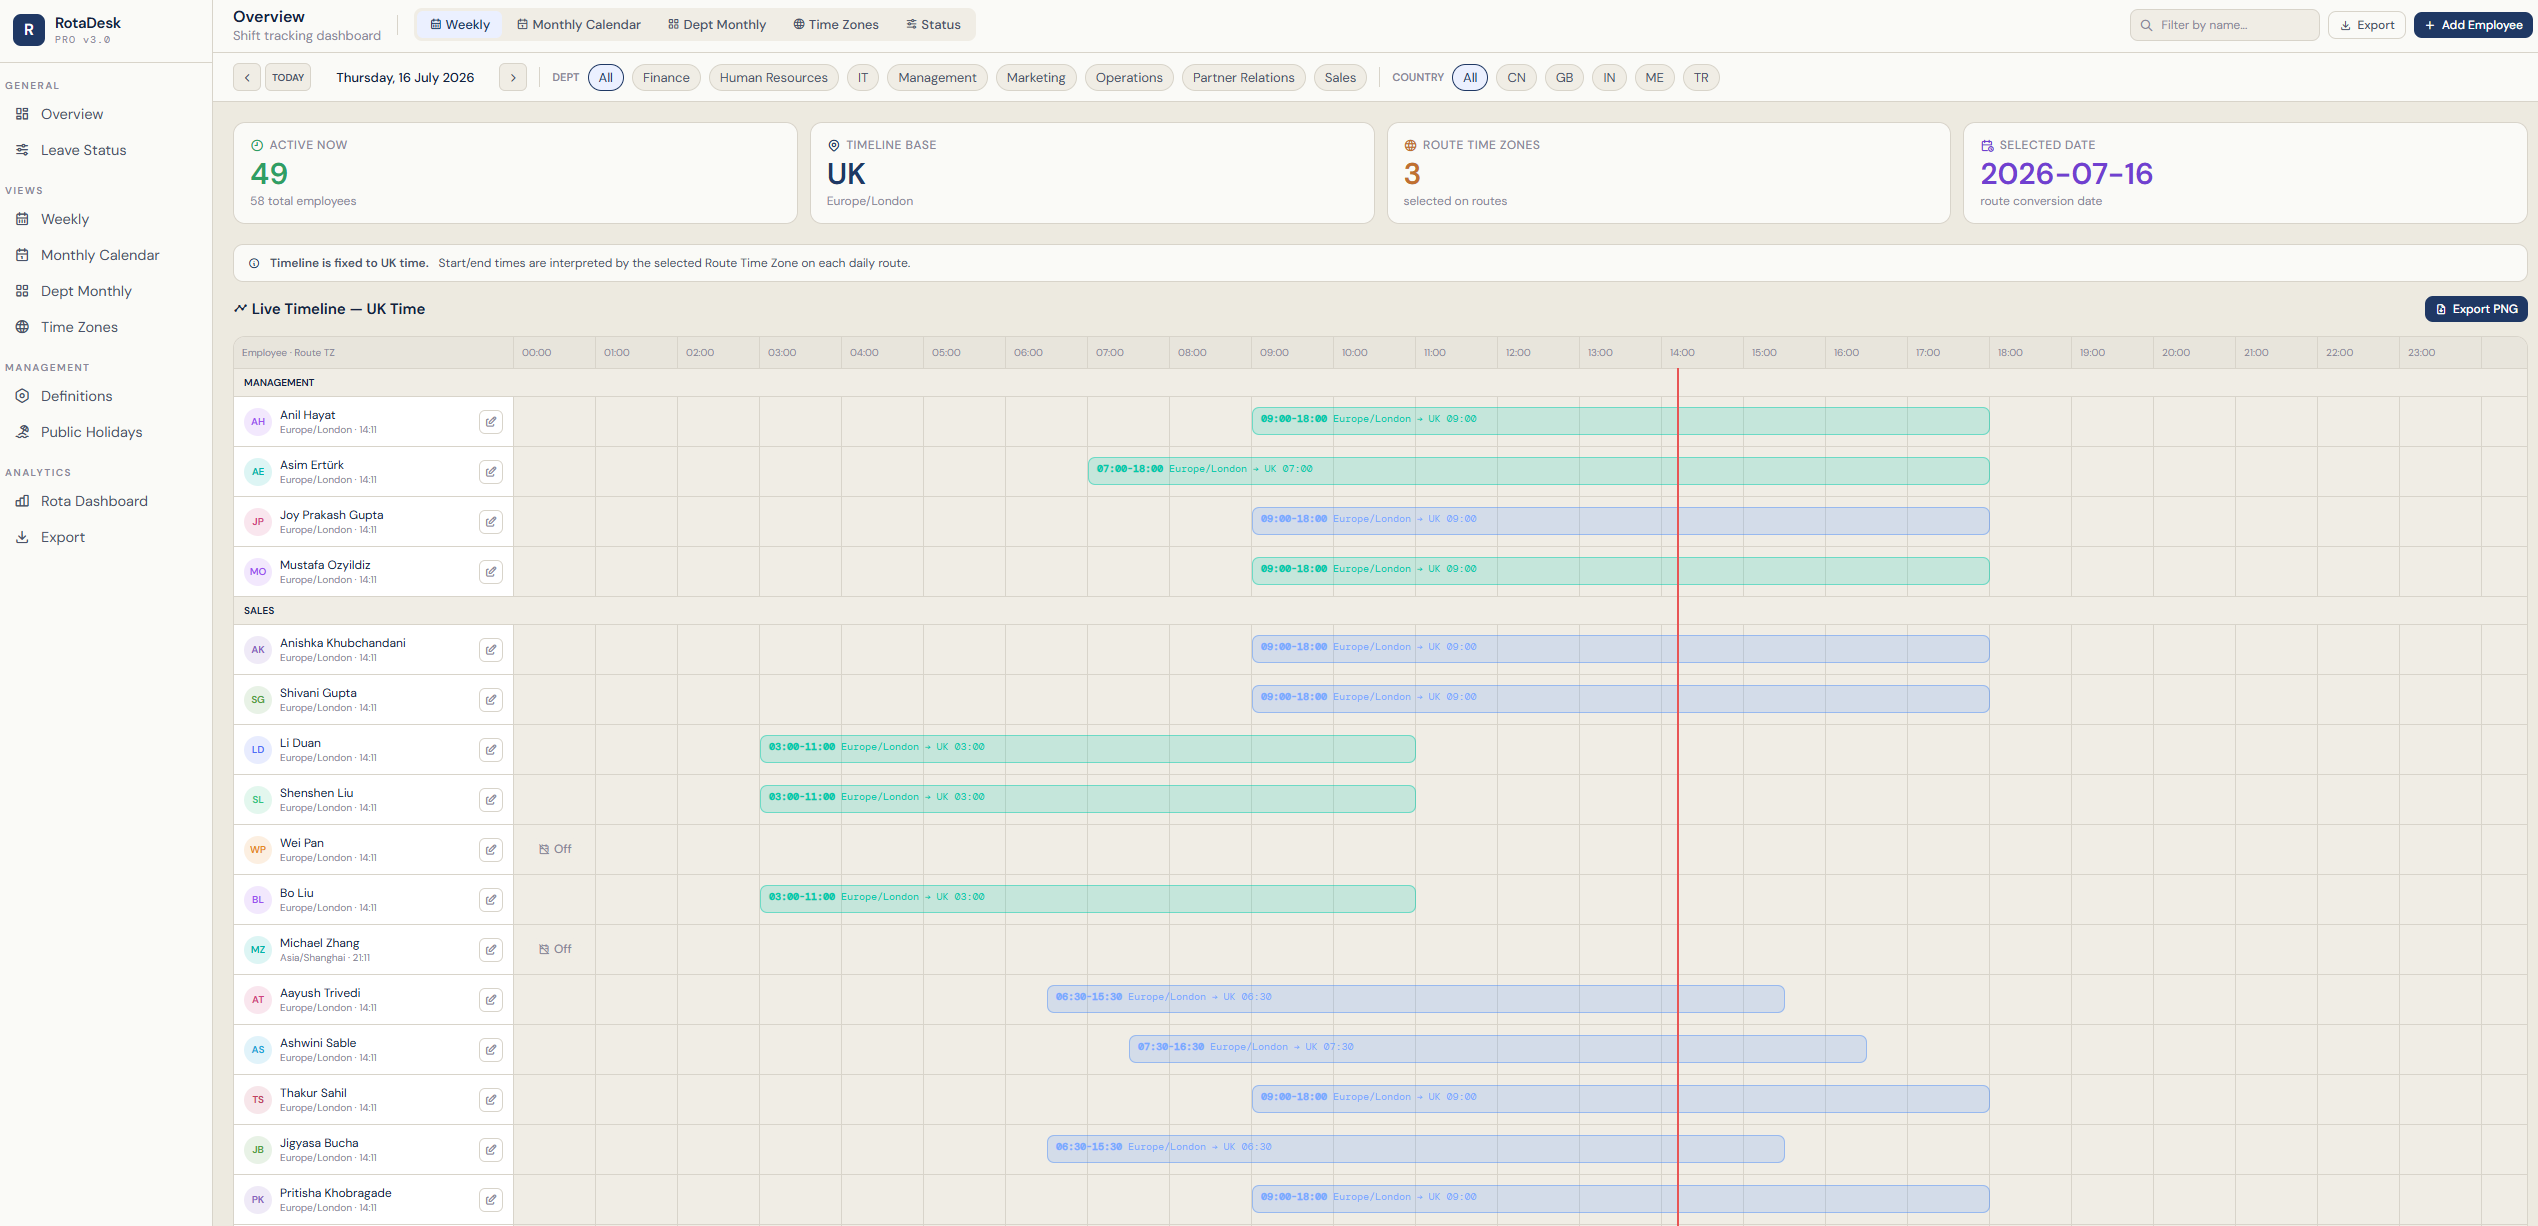Click Ashwini Sable's 07:30-16:30 shift bar
This screenshot has height=1226, width=2538.
[x=1498, y=1049]
